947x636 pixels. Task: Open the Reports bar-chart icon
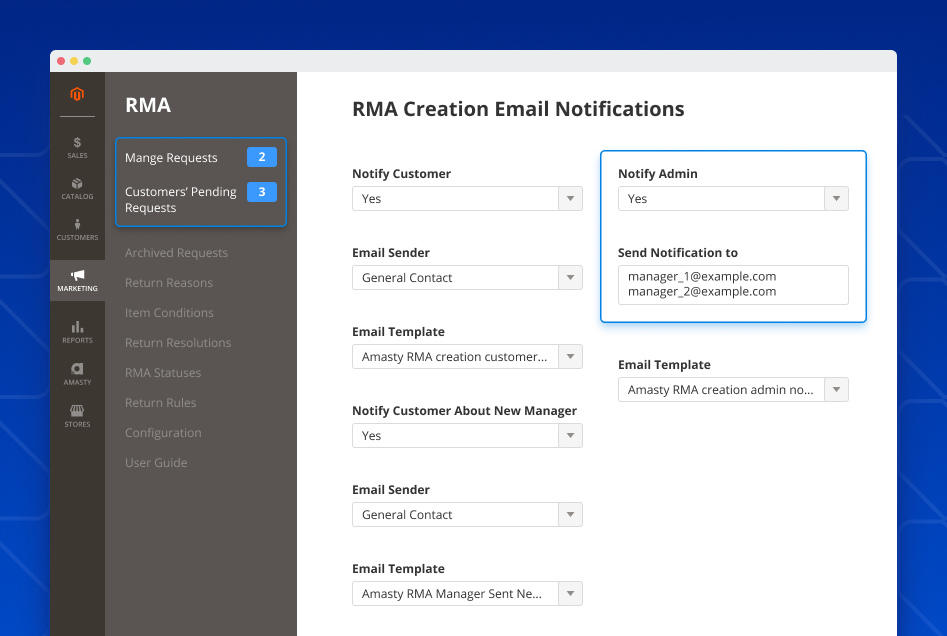click(77, 330)
